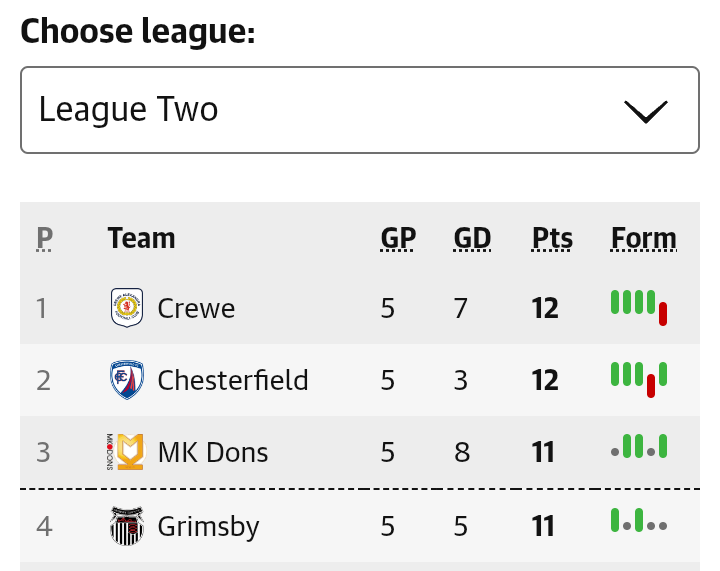
Task: Click the MK Dons club crest icon
Action: tap(126, 452)
